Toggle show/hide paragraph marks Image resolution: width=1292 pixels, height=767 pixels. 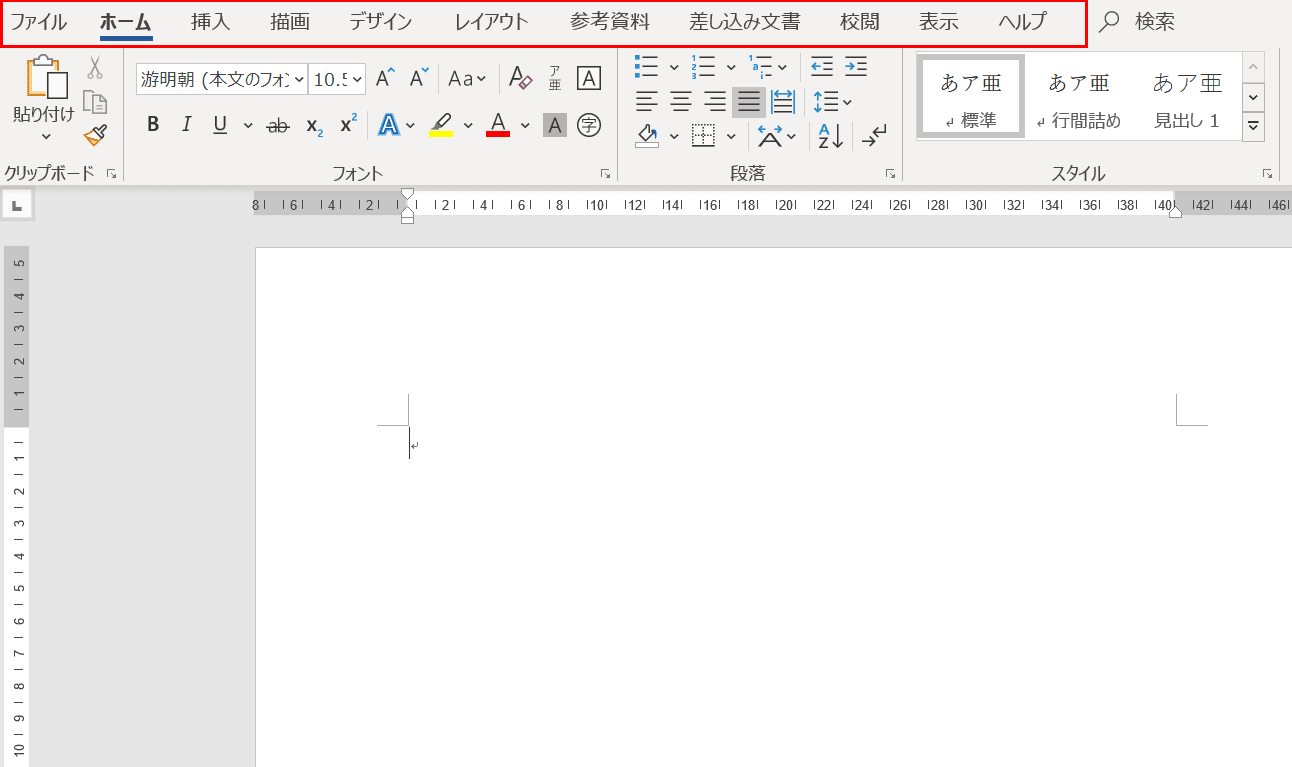pyautogui.click(x=874, y=135)
